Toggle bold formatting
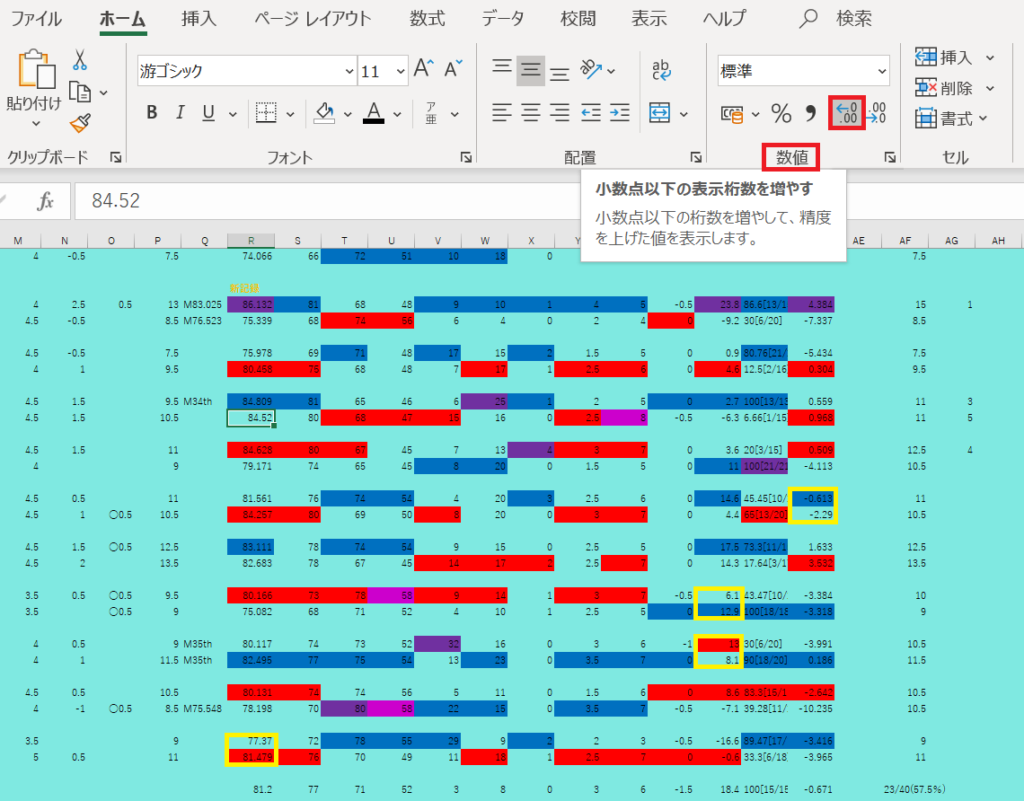The image size is (1024, 801). 152,112
